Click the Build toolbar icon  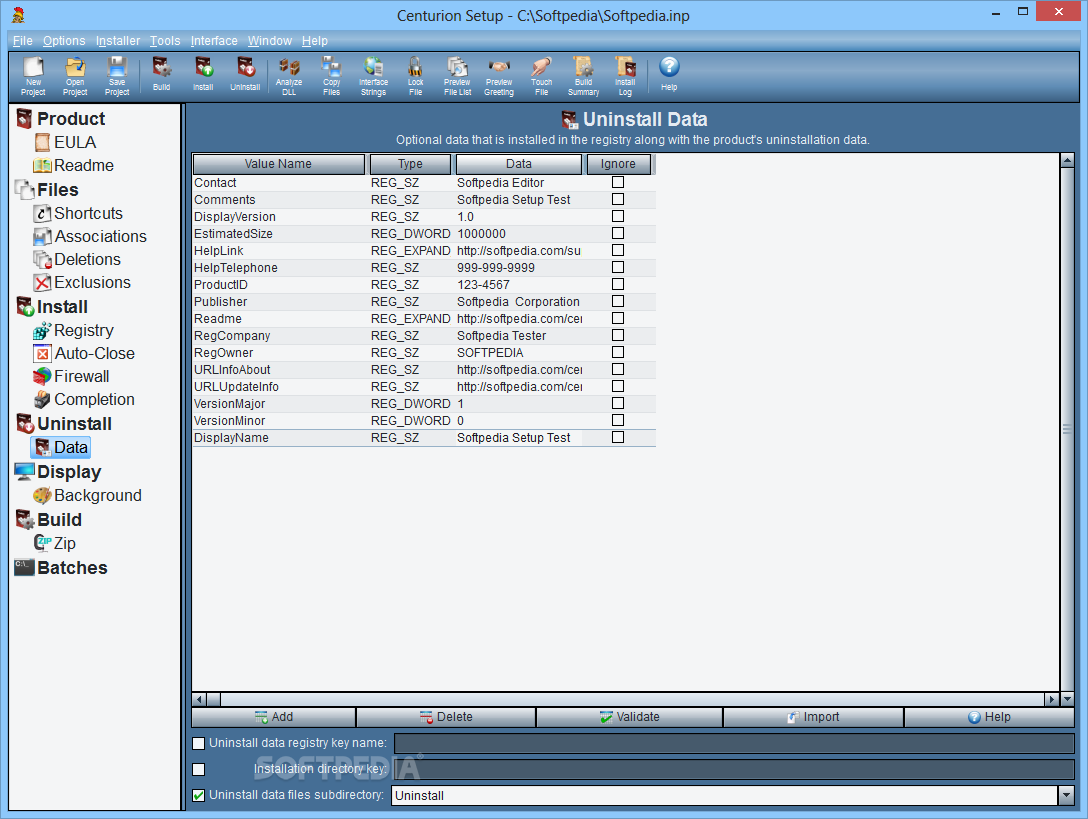161,74
